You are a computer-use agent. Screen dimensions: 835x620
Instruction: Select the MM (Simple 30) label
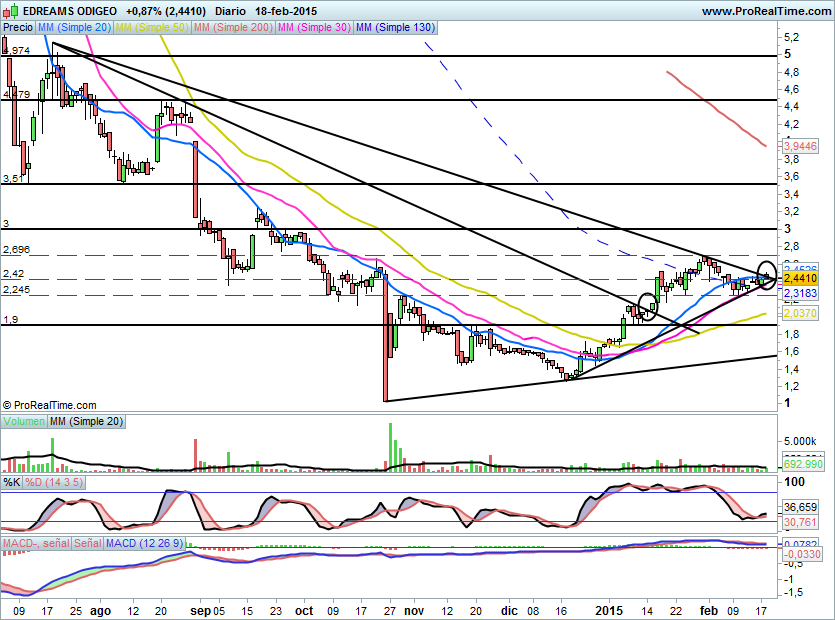click(x=314, y=27)
